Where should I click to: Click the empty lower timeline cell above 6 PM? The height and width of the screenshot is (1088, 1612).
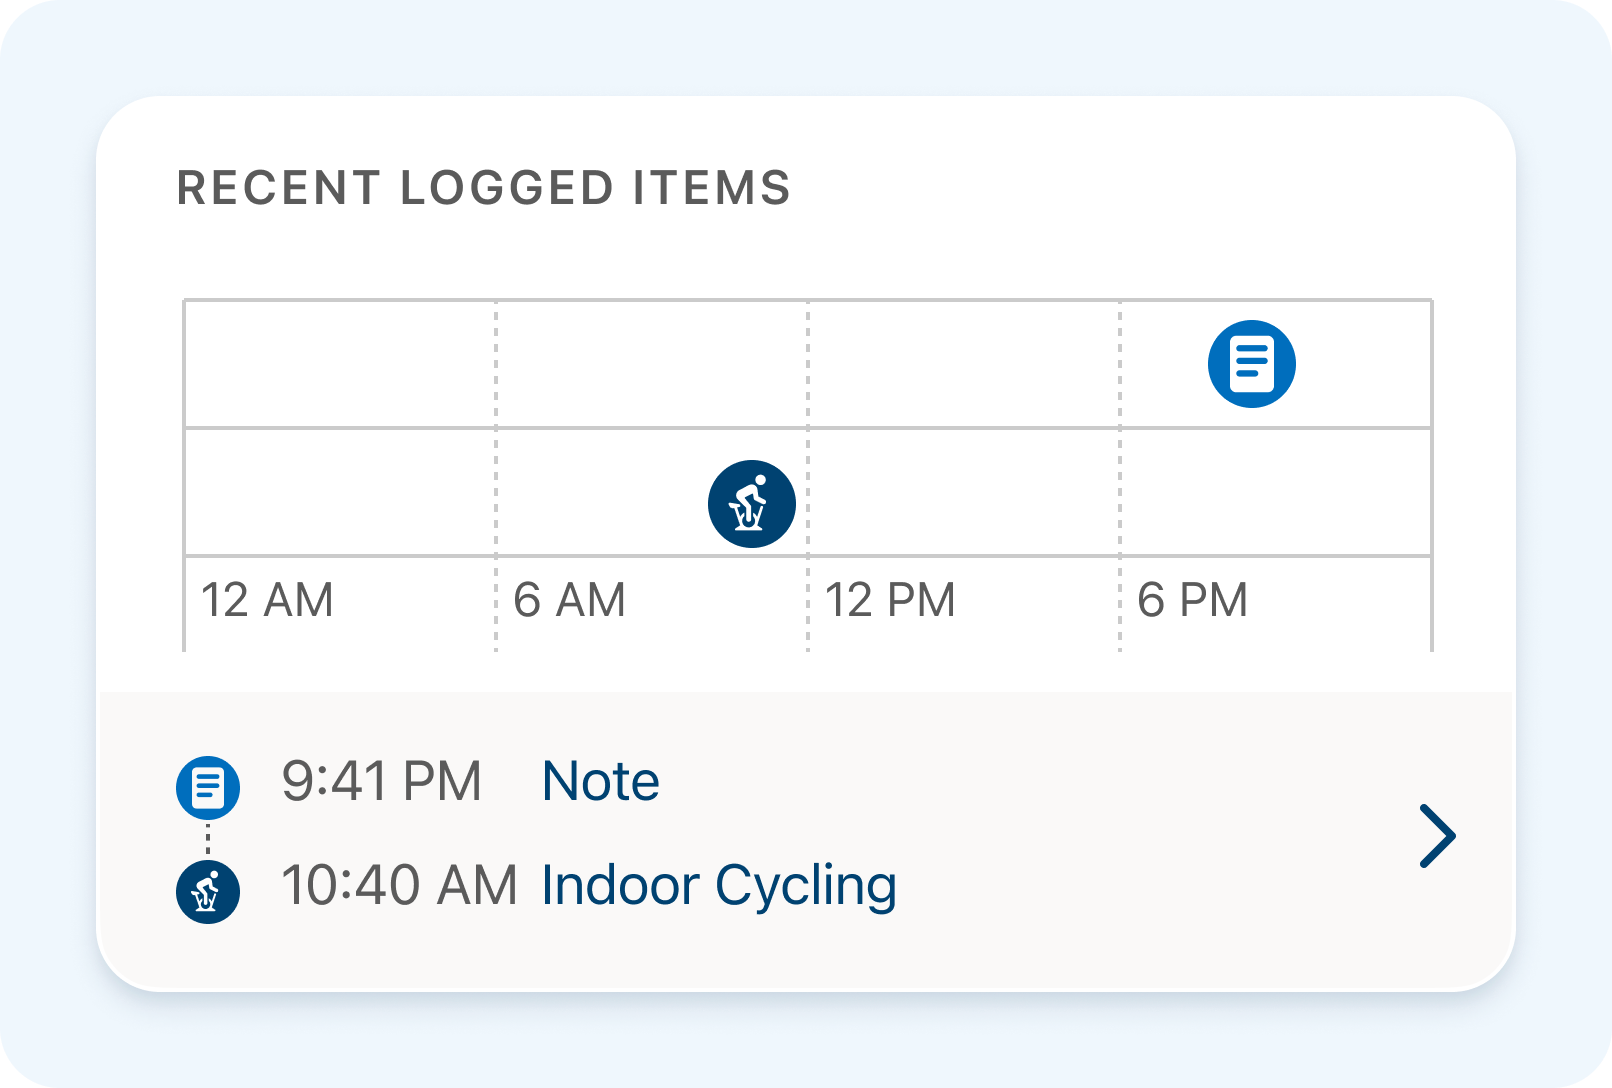coord(1275,492)
